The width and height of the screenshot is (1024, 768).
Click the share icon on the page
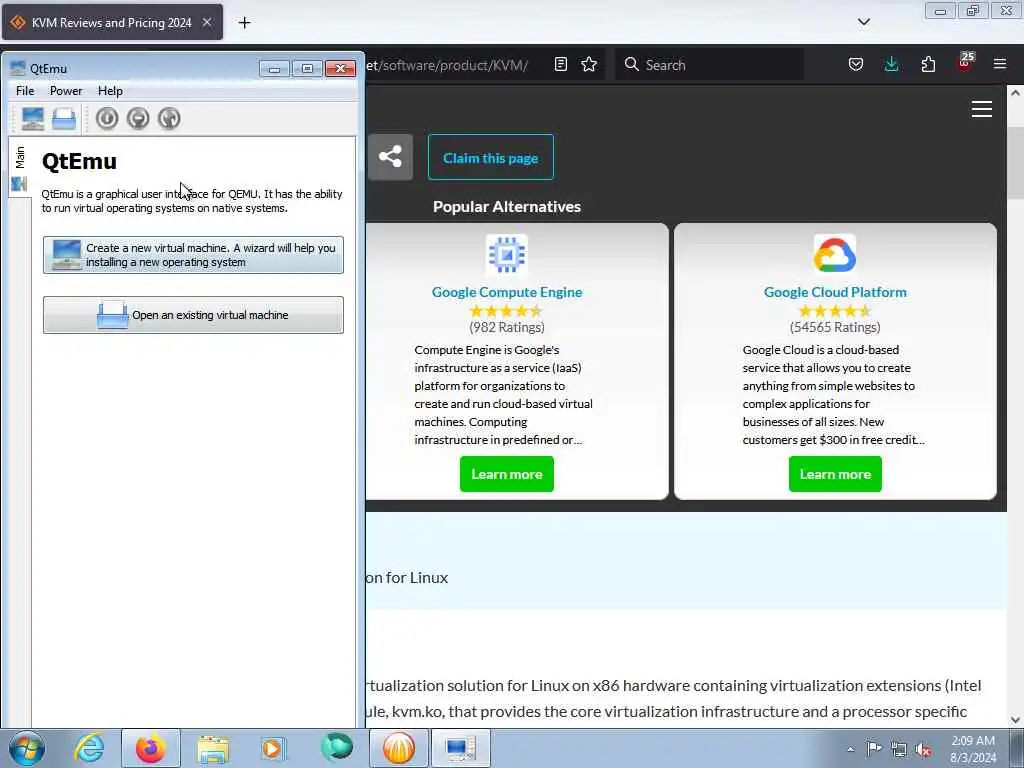pos(391,157)
